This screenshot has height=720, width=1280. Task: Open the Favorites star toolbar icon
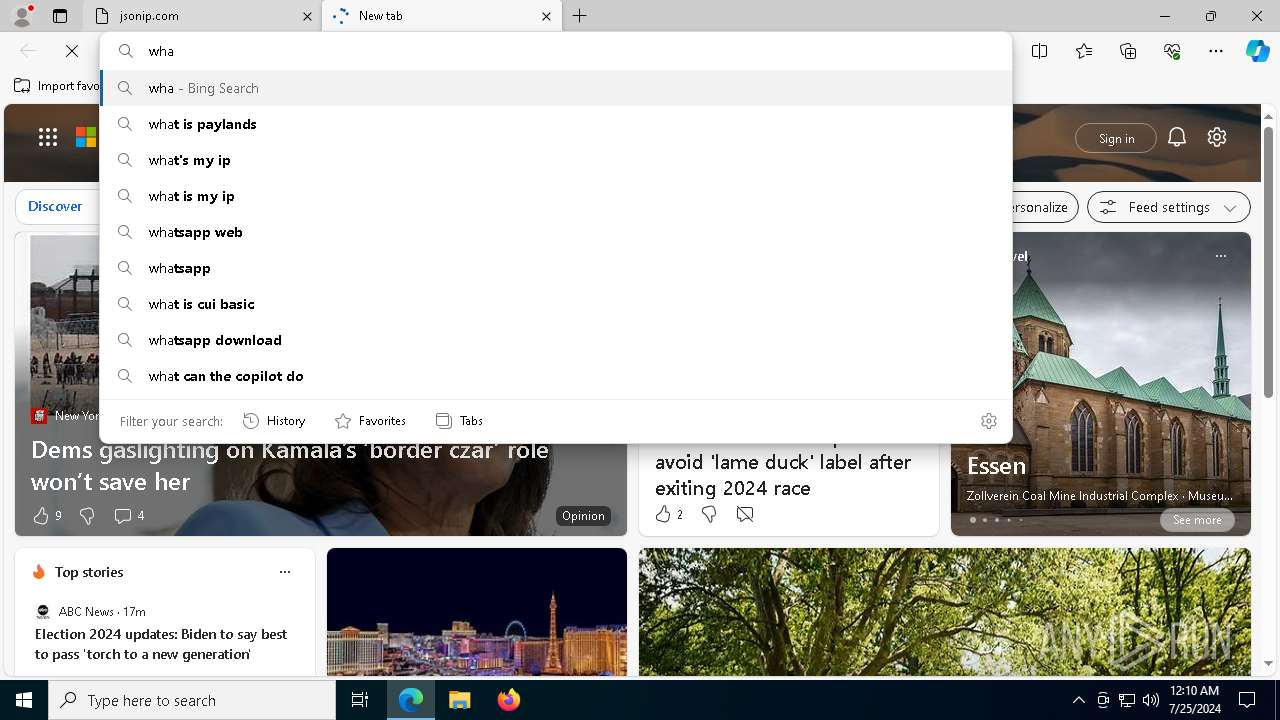[1084, 51]
